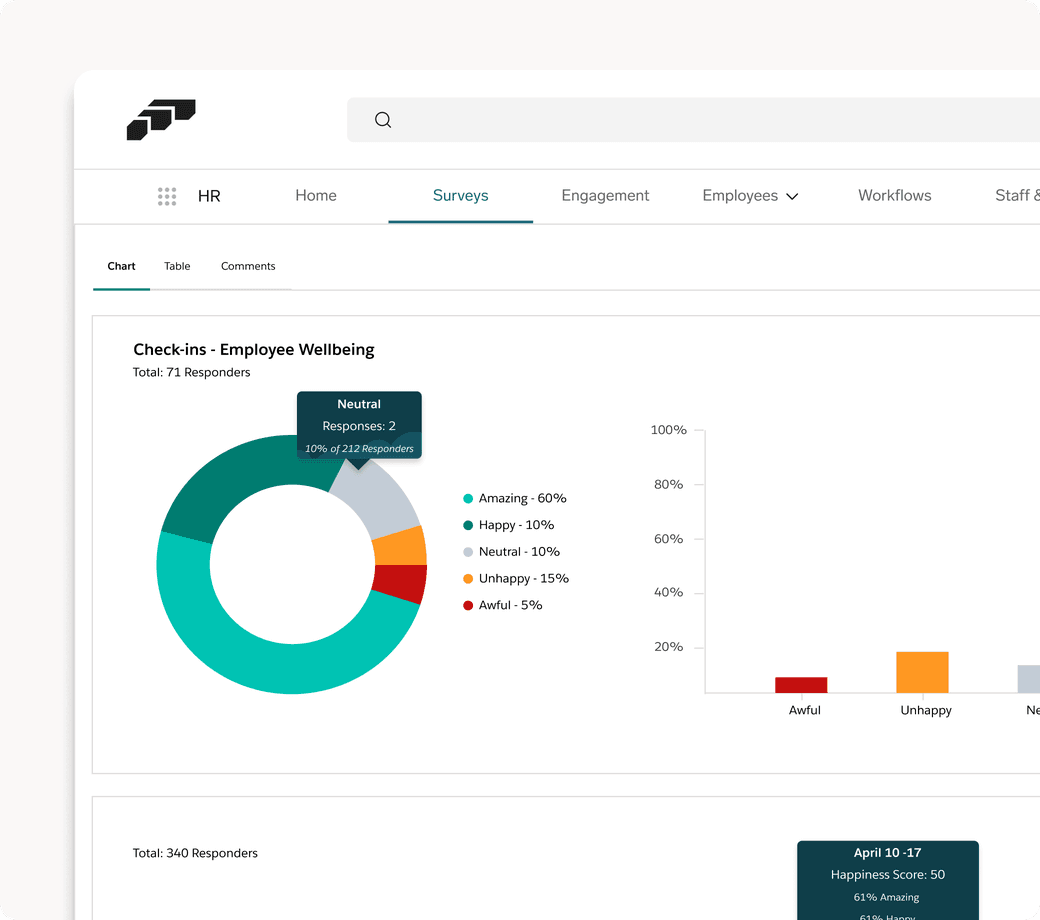Click the Unhappy orange legend dot
1040x920 pixels.
tap(468, 578)
